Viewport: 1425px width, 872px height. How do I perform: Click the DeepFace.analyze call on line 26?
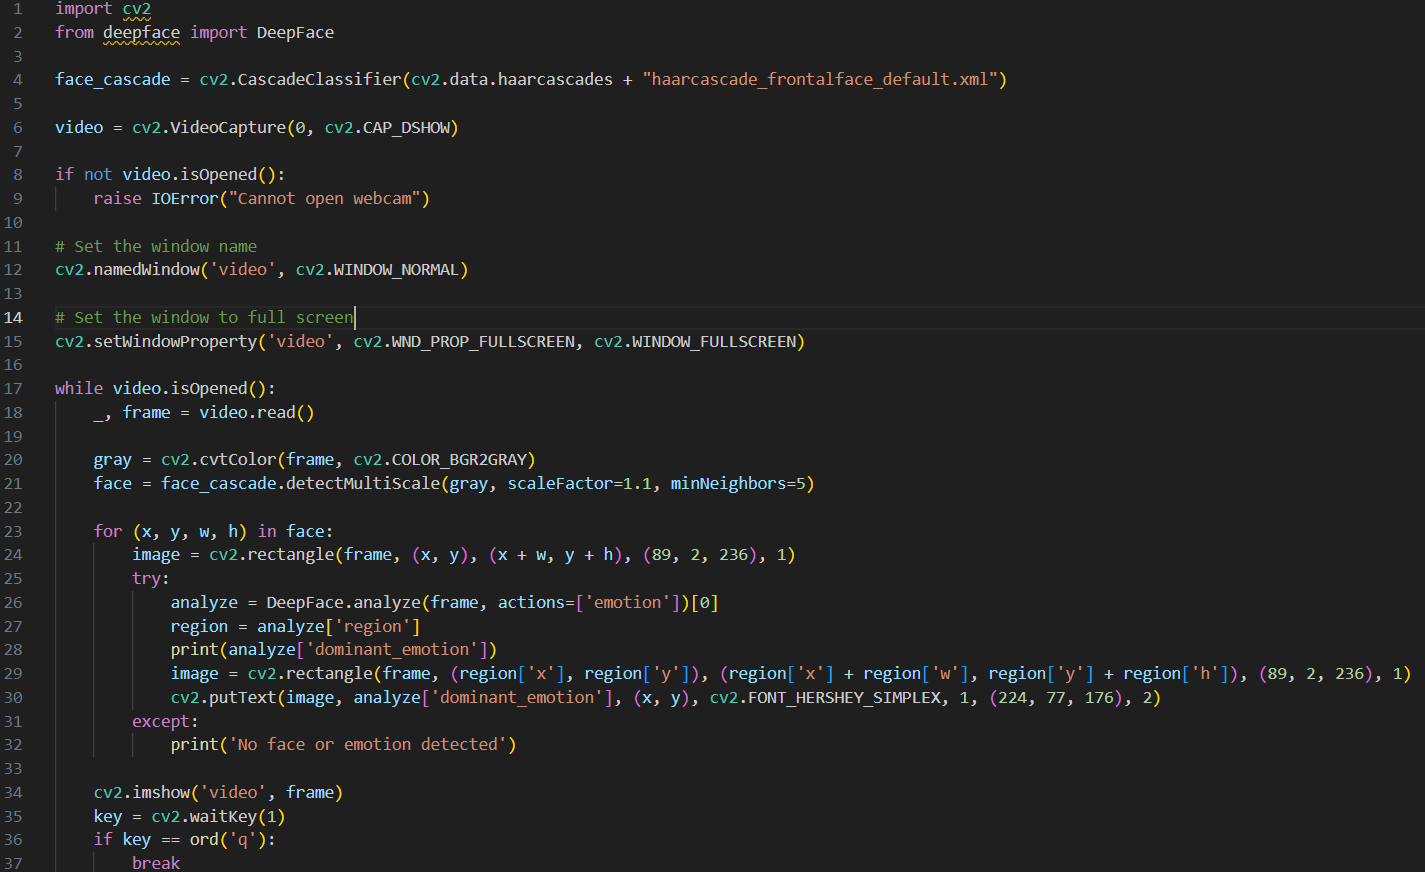click(343, 602)
